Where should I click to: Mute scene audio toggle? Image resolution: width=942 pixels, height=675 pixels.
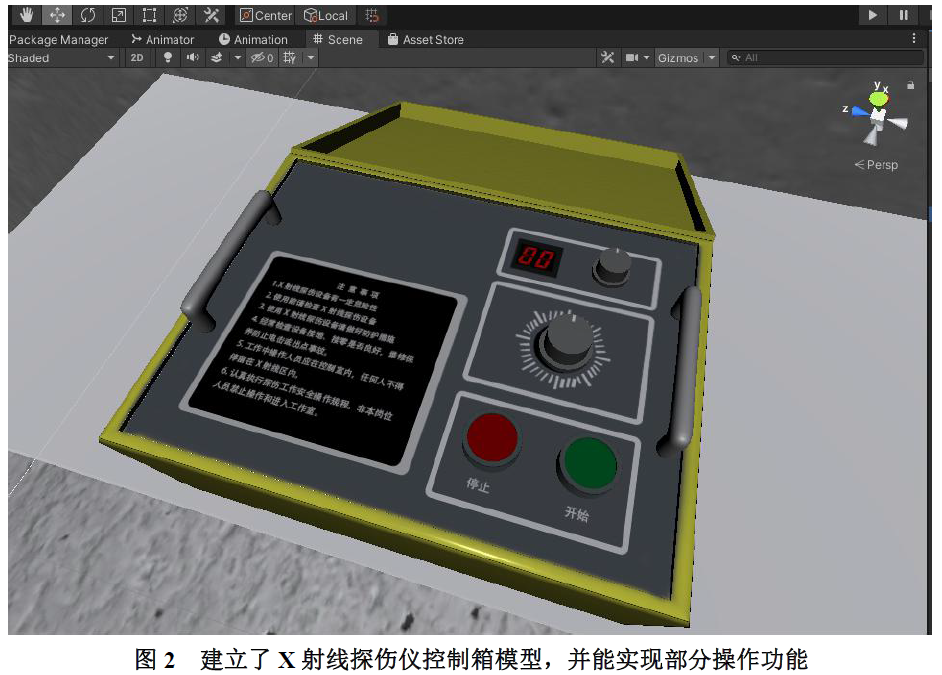pos(192,58)
